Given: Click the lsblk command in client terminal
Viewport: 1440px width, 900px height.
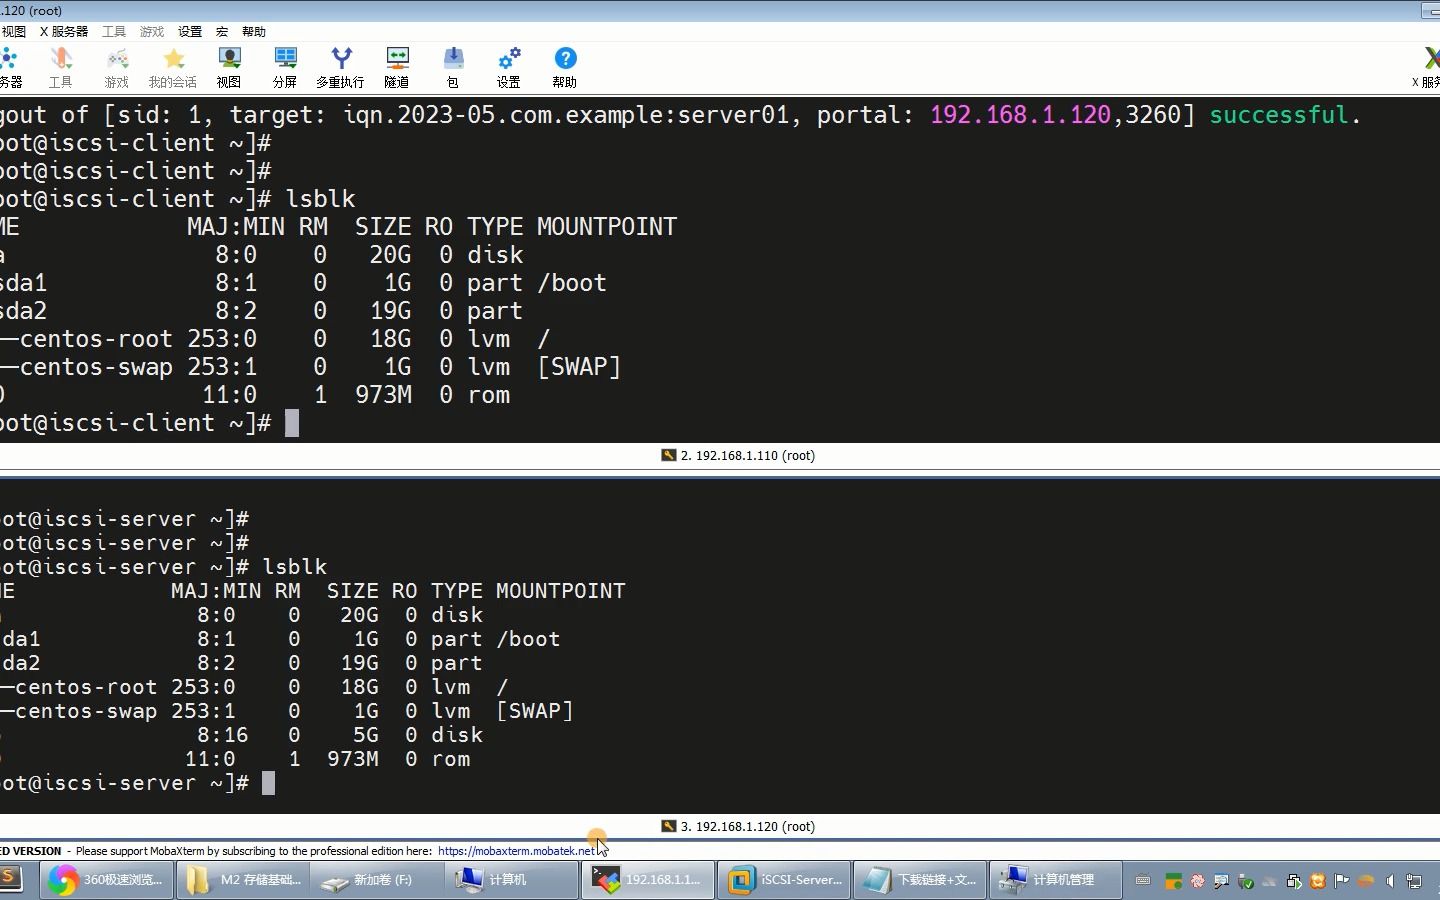Looking at the screenshot, I should (321, 199).
